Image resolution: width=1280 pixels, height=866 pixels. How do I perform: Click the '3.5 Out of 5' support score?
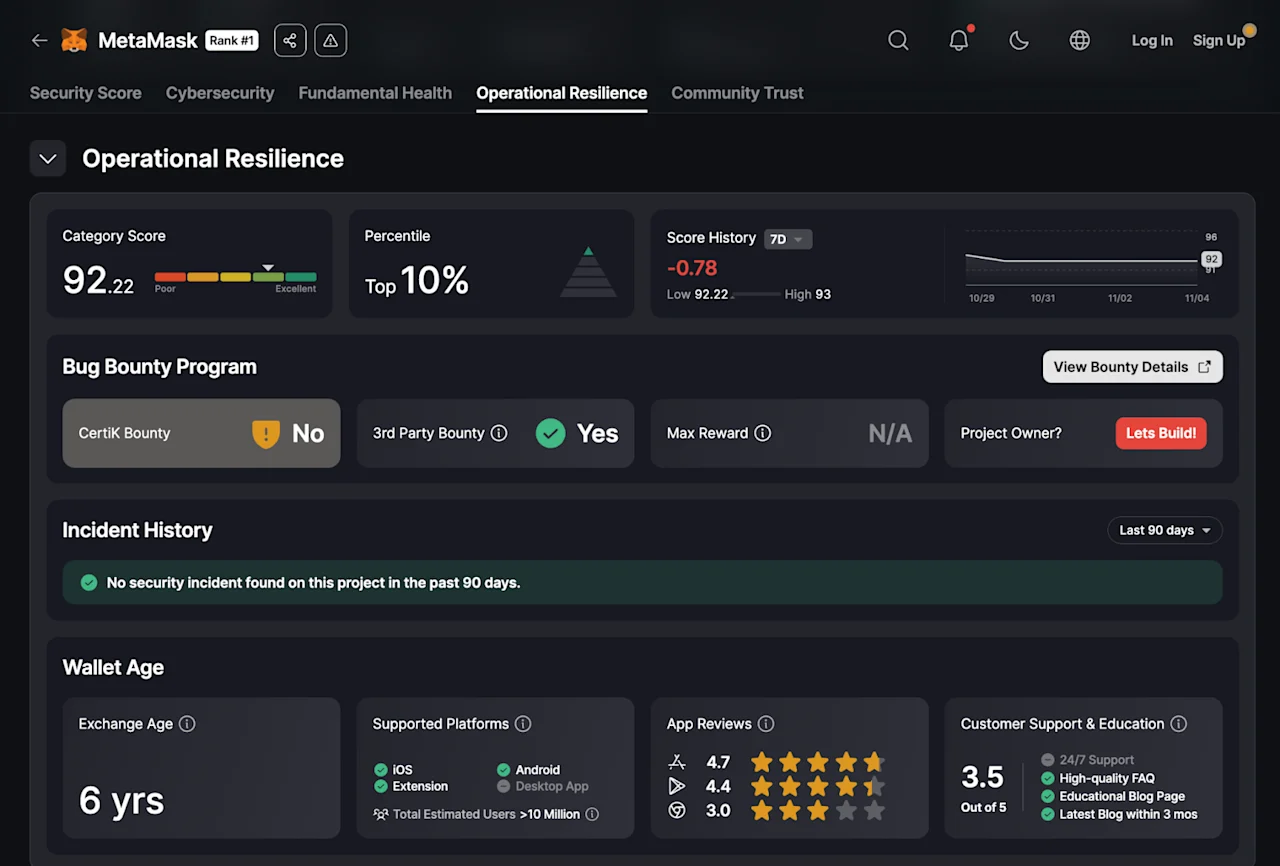coord(983,787)
